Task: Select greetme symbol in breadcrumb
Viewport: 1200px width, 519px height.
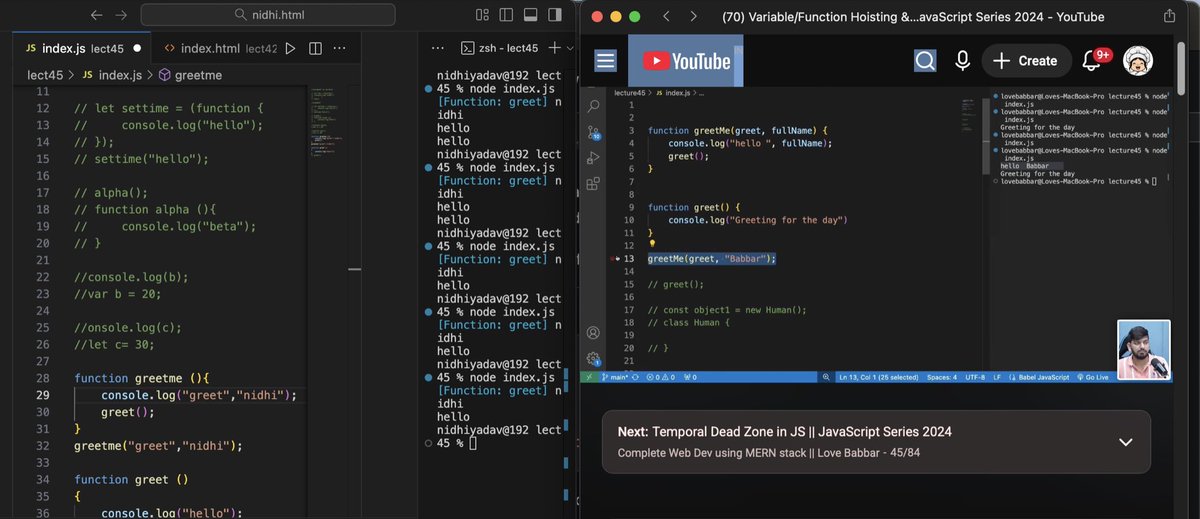Action: coord(189,75)
